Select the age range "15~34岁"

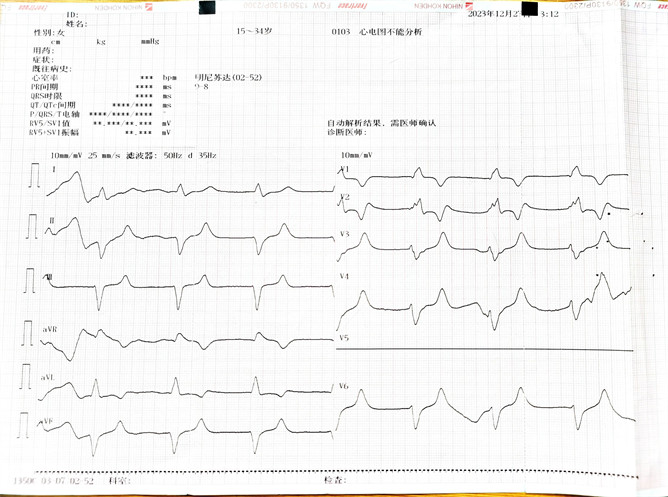click(x=254, y=31)
